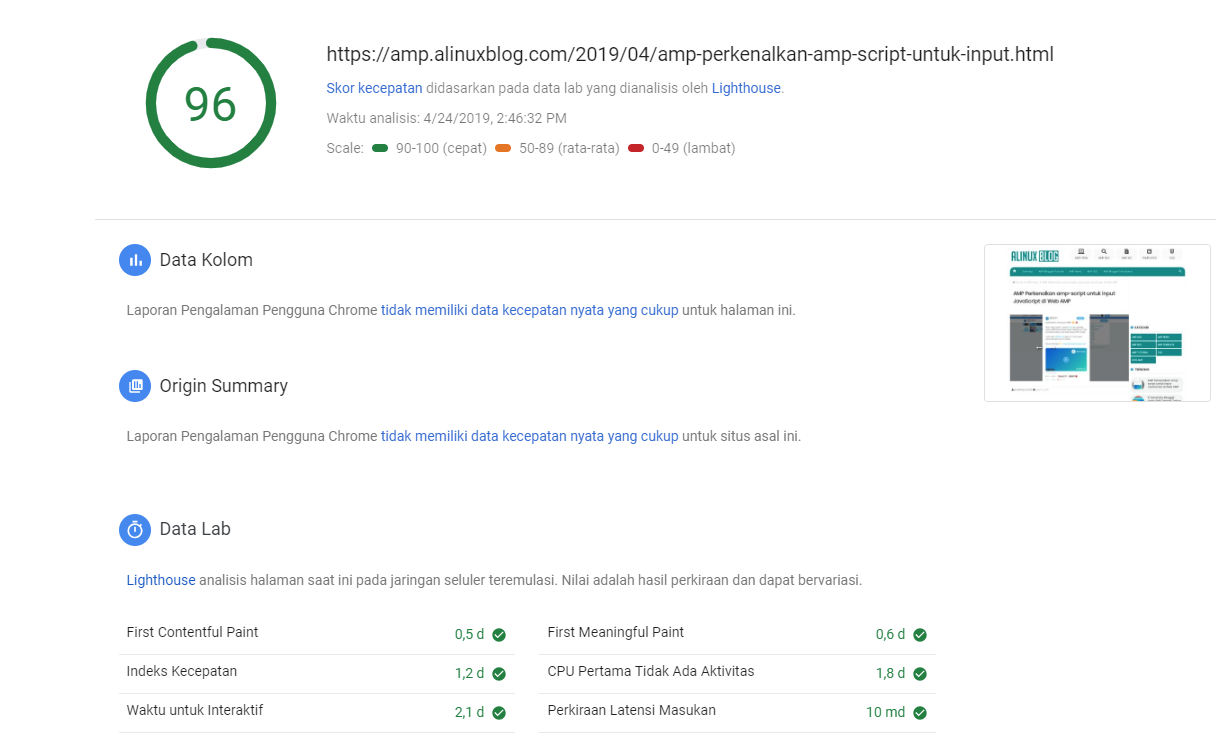Click the CPU Pertama Tidak Ada Aktivitas label
Screen dimensions: 1216x734
651,671
